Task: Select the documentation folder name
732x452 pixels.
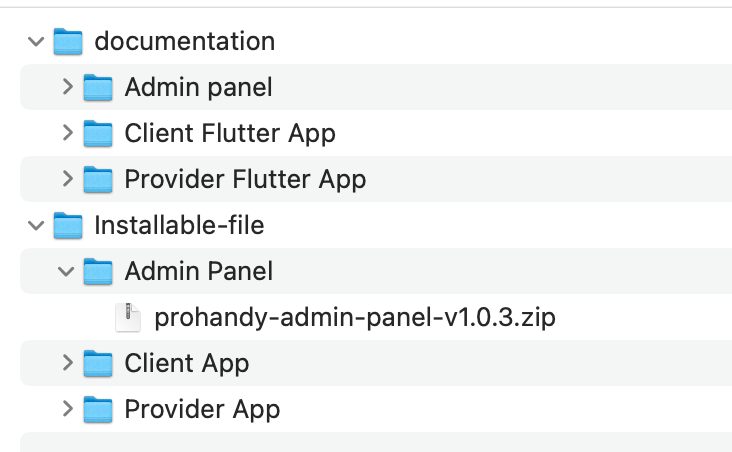Action: click(x=185, y=41)
